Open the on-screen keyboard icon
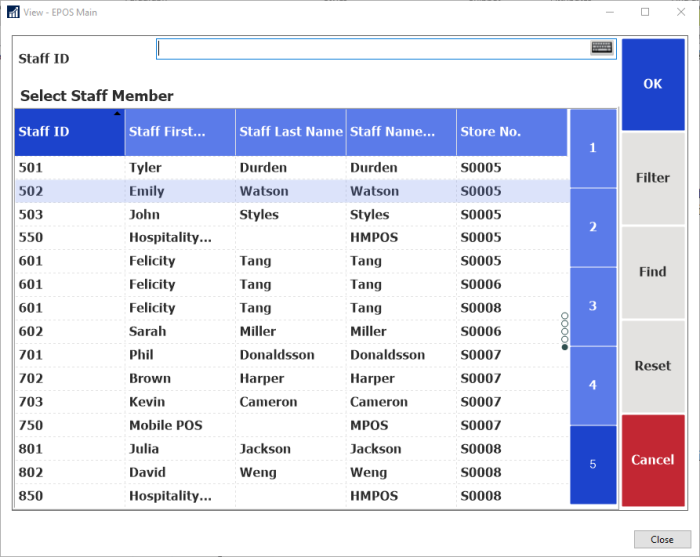 pyautogui.click(x=601, y=47)
